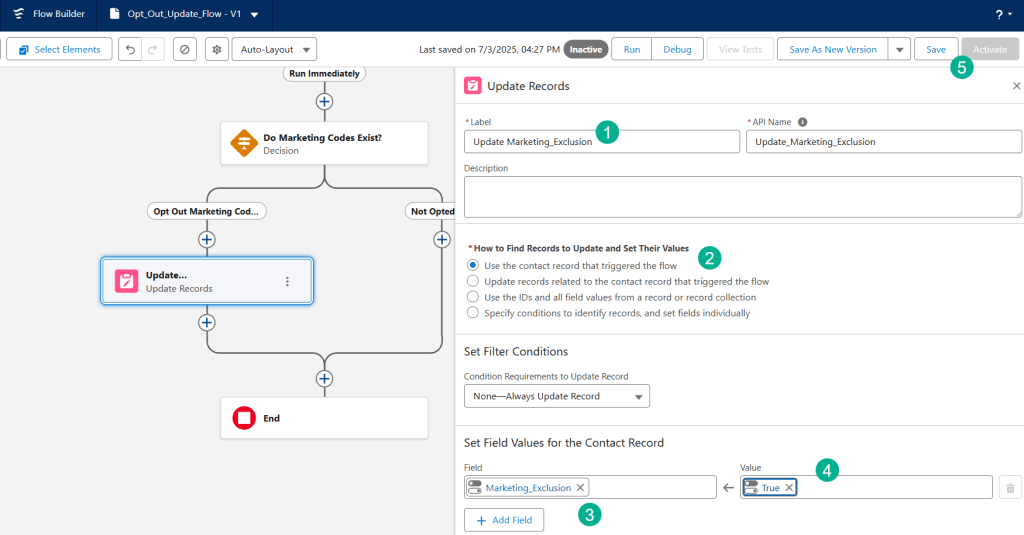1024x535 pixels.
Task: Click the red End element icon
Action: pyautogui.click(x=244, y=418)
